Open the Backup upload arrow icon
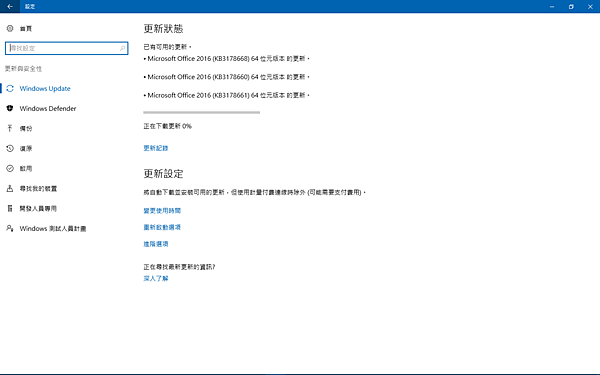This screenshot has width=600, height=375. click(10, 128)
